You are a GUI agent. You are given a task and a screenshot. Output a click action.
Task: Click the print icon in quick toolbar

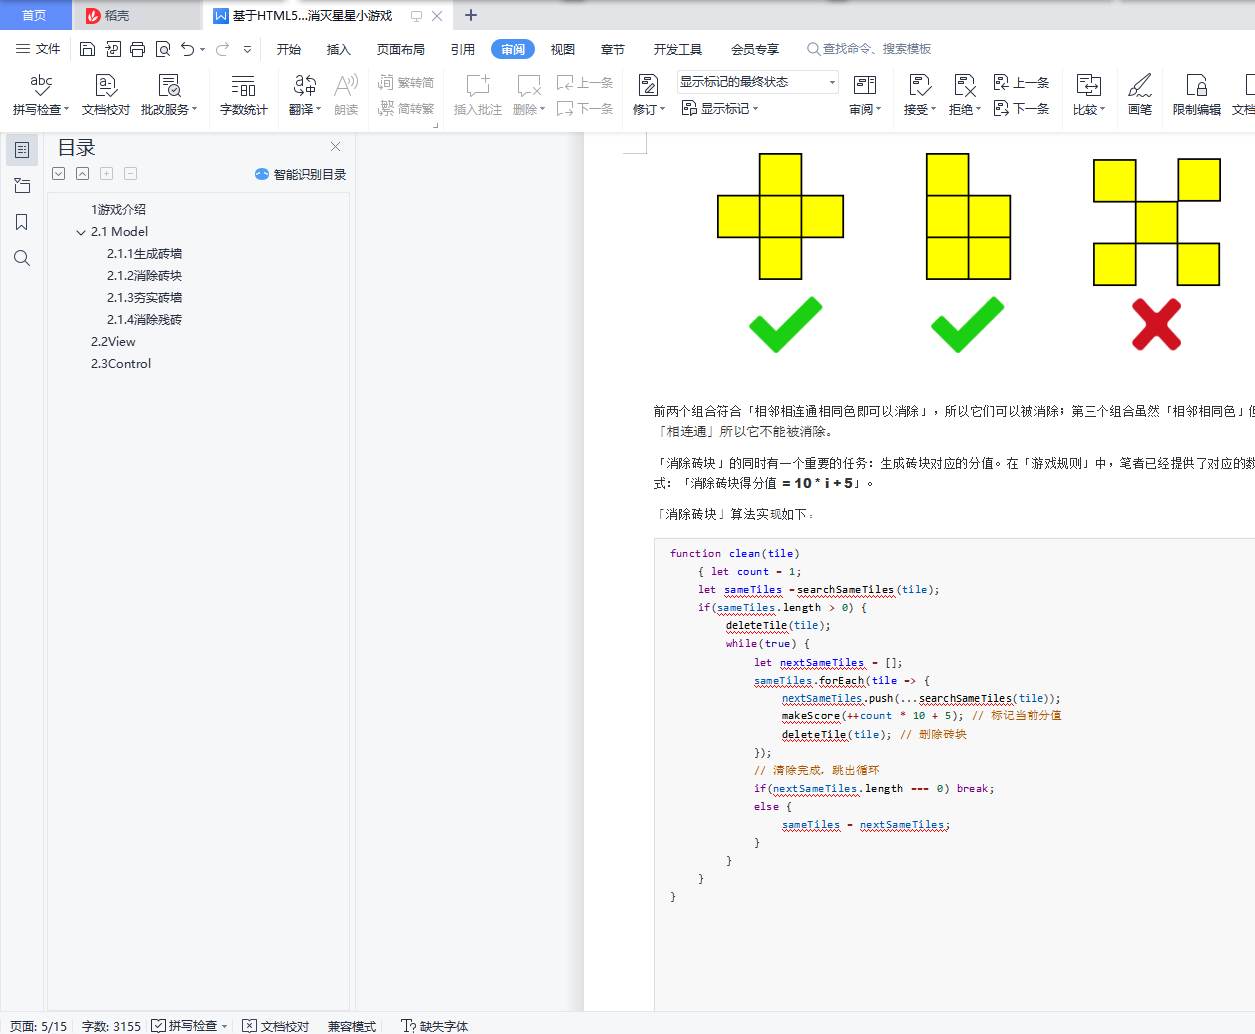[x=137, y=49]
